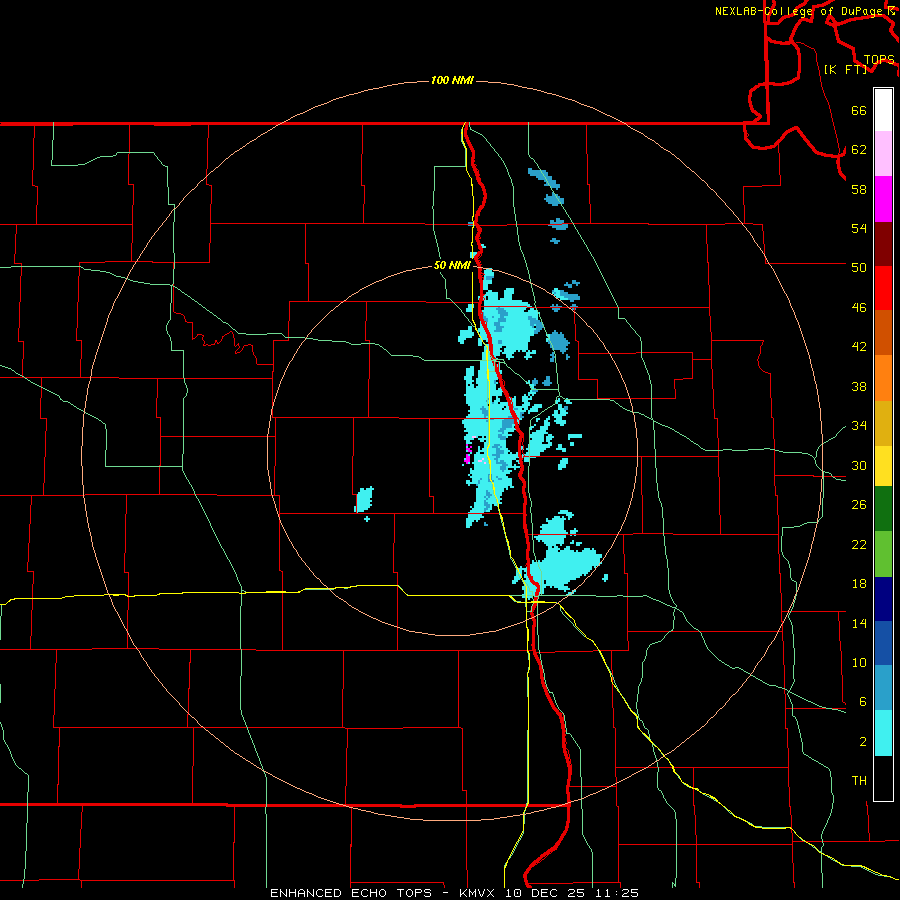Viewport: 900px width, 900px height.
Task: Click the '[K FT]' units label
Action: pyautogui.click(x=845, y=69)
